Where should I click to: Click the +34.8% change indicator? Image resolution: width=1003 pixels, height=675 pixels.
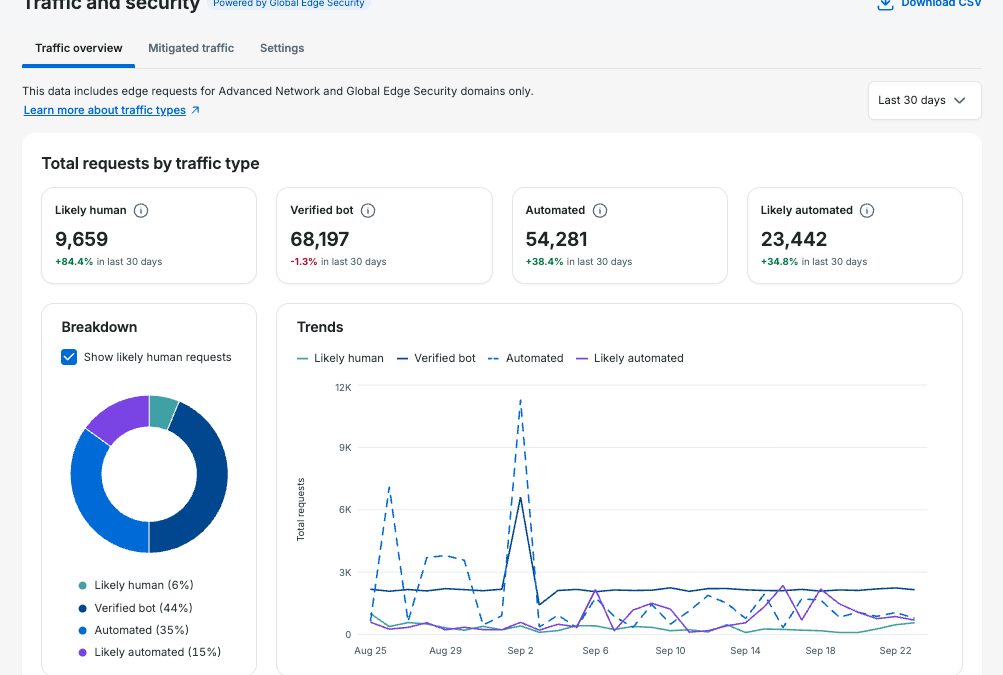click(x=780, y=262)
